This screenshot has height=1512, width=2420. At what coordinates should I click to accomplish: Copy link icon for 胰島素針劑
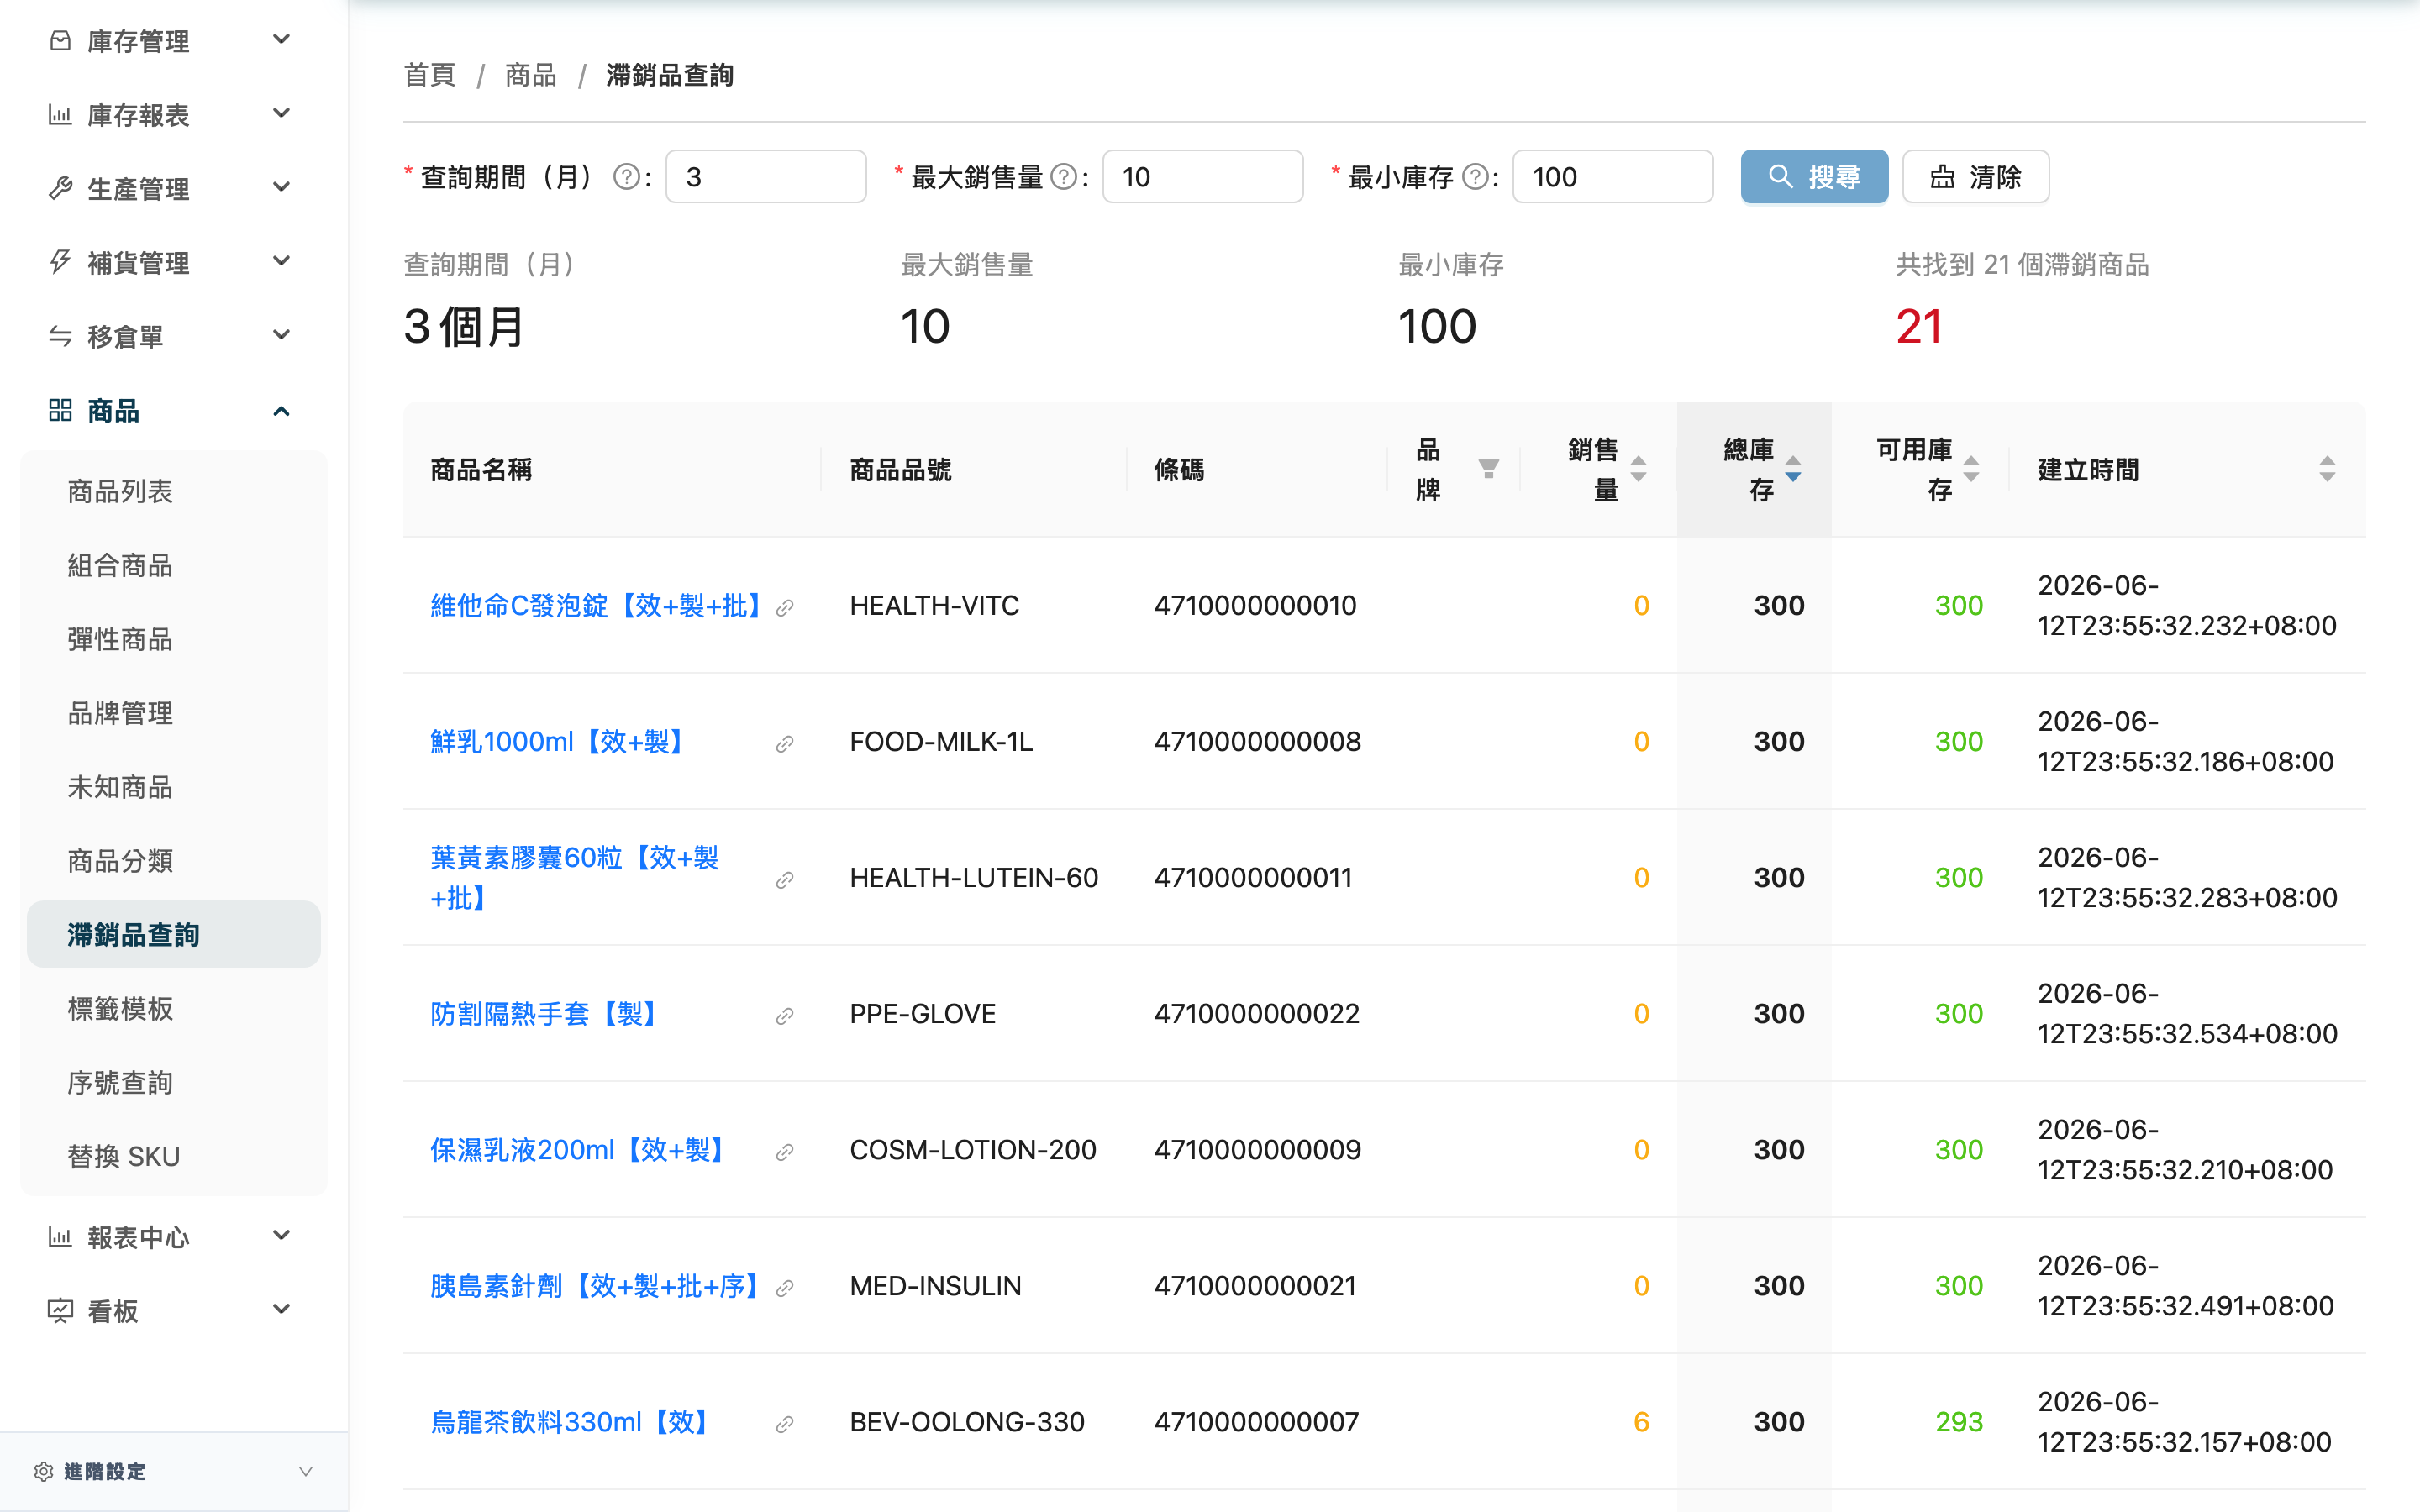coord(785,1288)
